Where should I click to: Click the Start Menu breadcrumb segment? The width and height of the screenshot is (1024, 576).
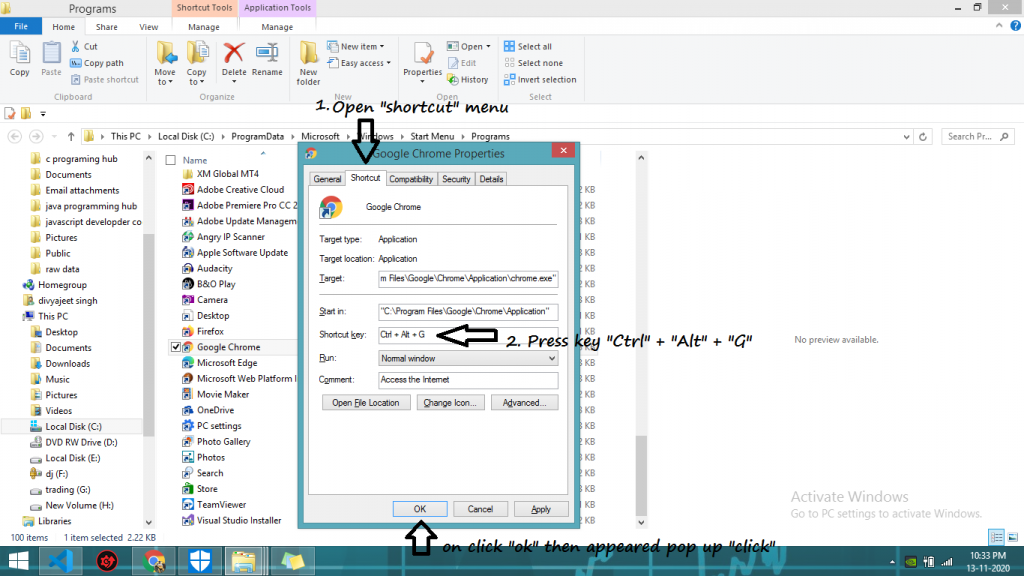[x=432, y=136]
